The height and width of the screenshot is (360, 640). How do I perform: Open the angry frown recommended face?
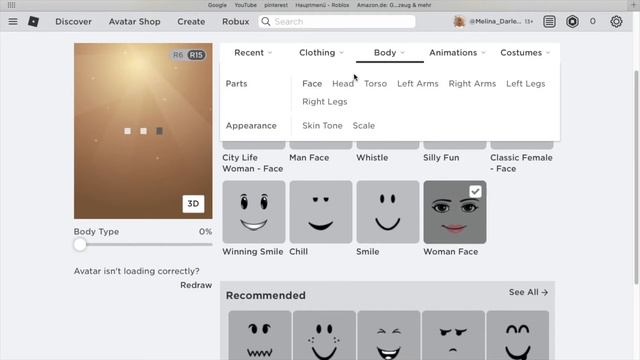pos(453,335)
